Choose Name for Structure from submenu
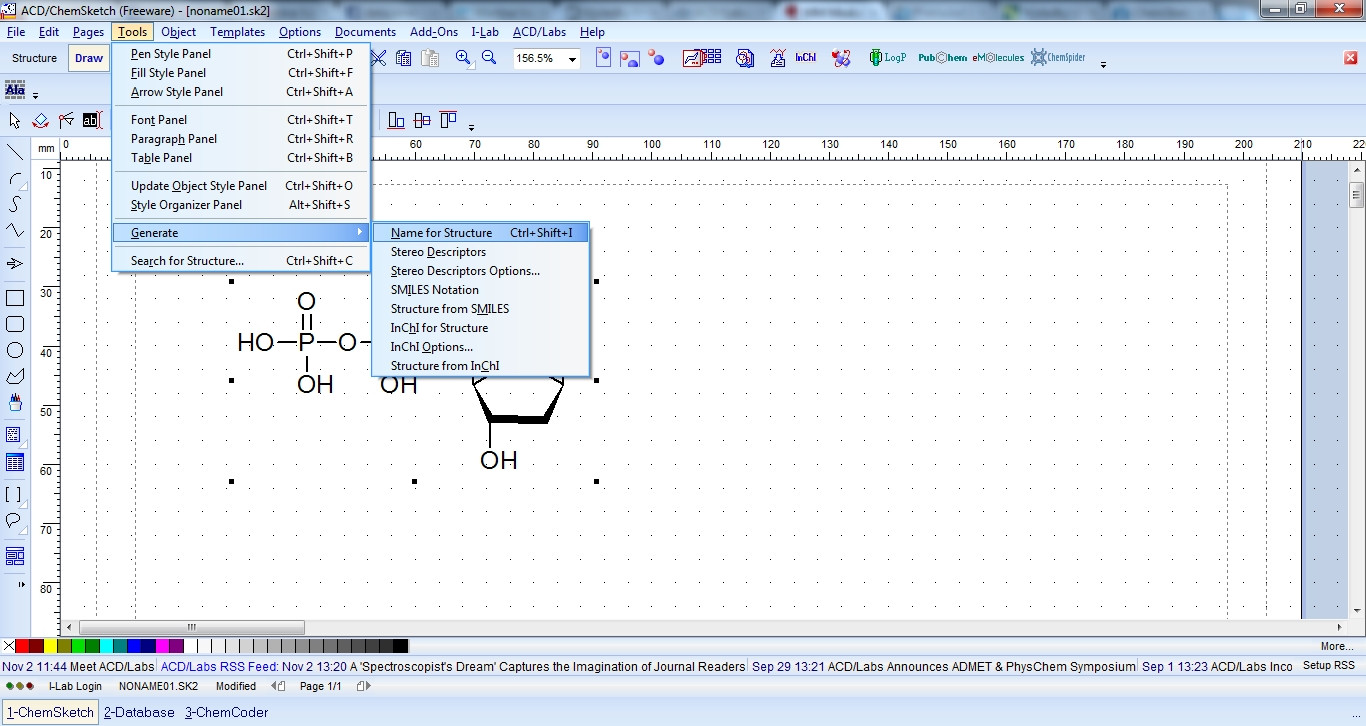The image size is (1366, 726). pos(481,233)
